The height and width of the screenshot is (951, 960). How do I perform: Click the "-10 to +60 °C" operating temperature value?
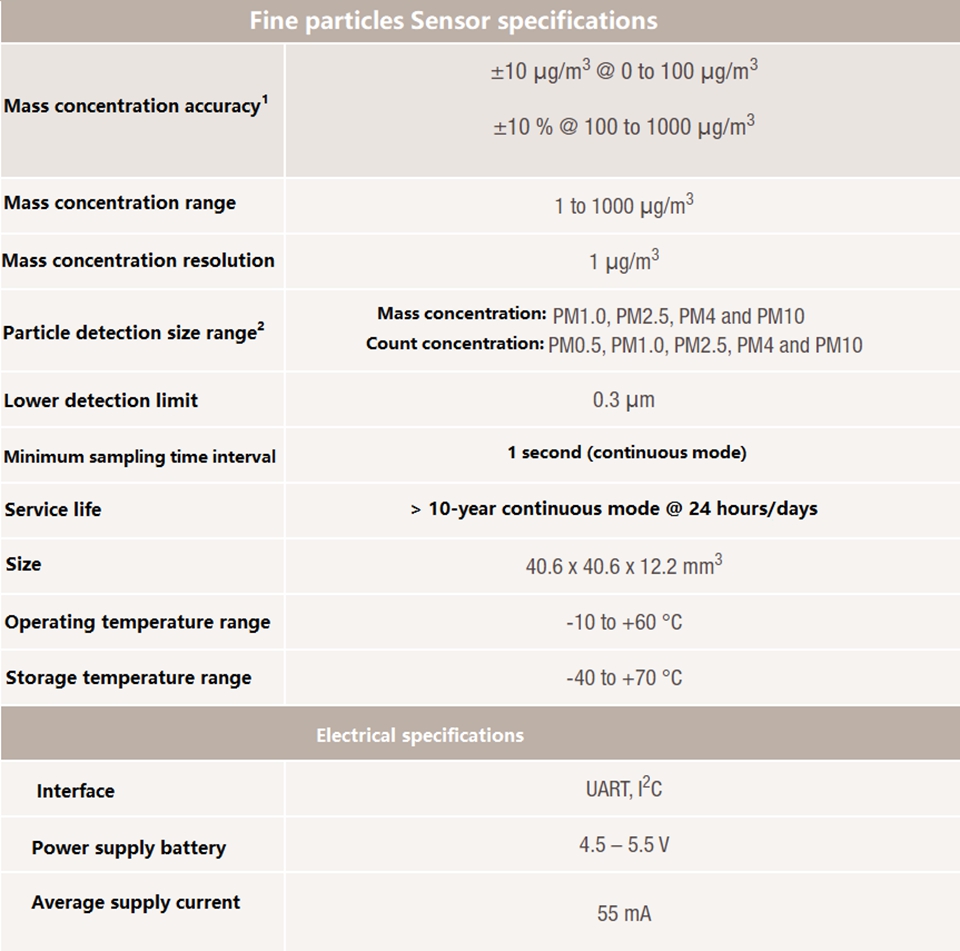[x=623, y=622]
